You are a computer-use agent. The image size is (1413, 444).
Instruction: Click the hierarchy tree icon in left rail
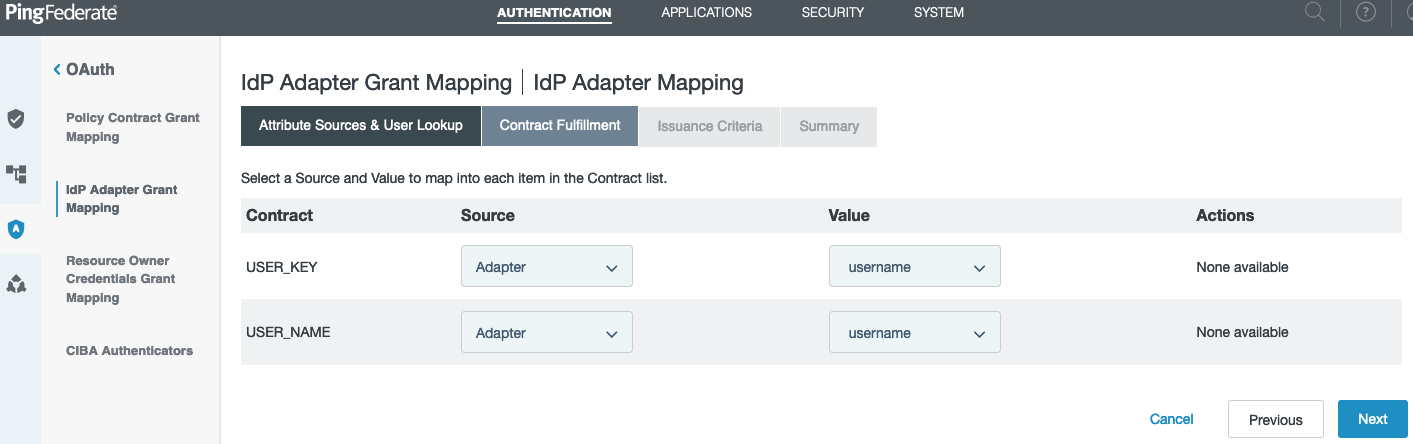click(16, 174)
